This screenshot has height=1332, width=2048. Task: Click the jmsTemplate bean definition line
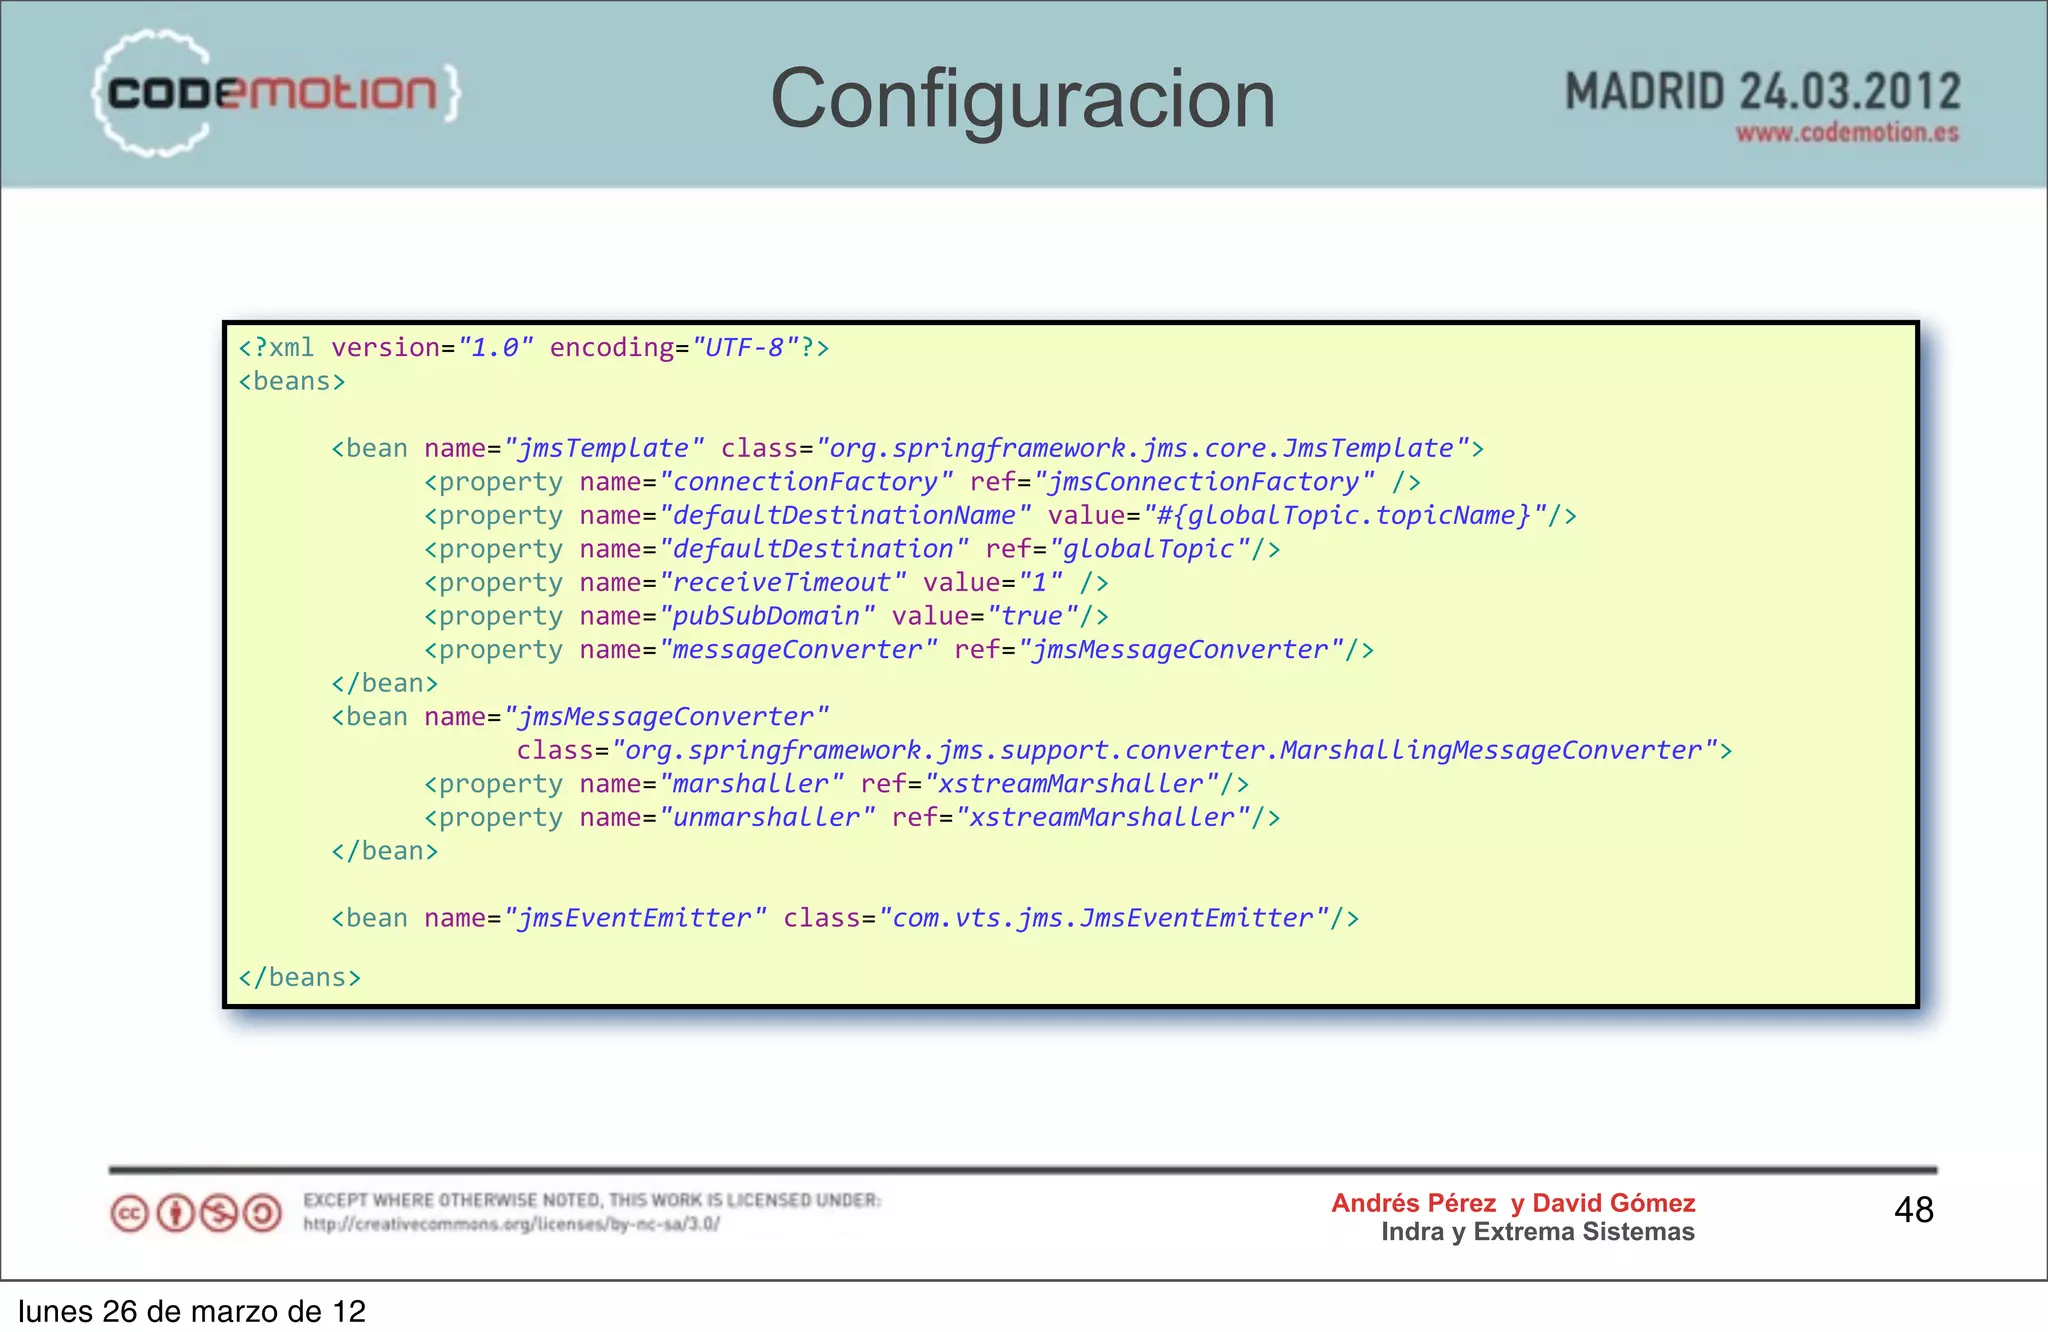click(x=908, y=449)
